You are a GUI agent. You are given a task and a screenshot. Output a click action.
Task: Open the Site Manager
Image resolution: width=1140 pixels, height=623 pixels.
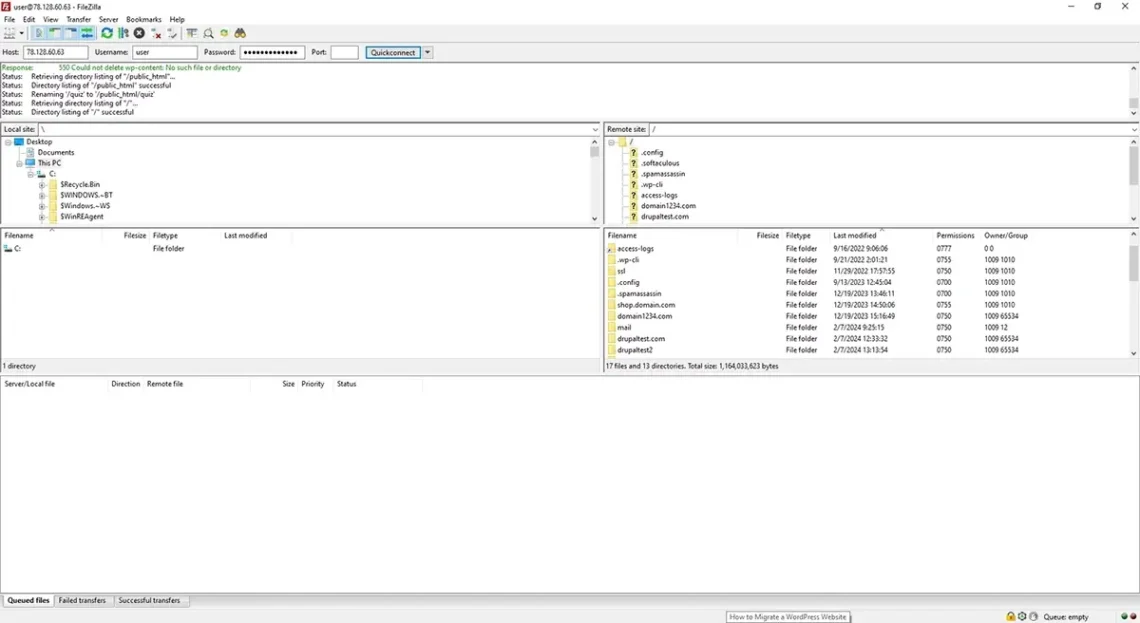[10, 33]
